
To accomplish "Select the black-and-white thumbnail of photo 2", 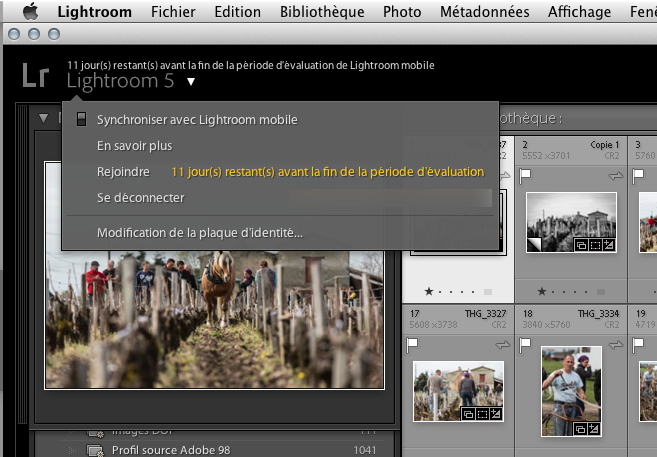I will tap(571, 222).
